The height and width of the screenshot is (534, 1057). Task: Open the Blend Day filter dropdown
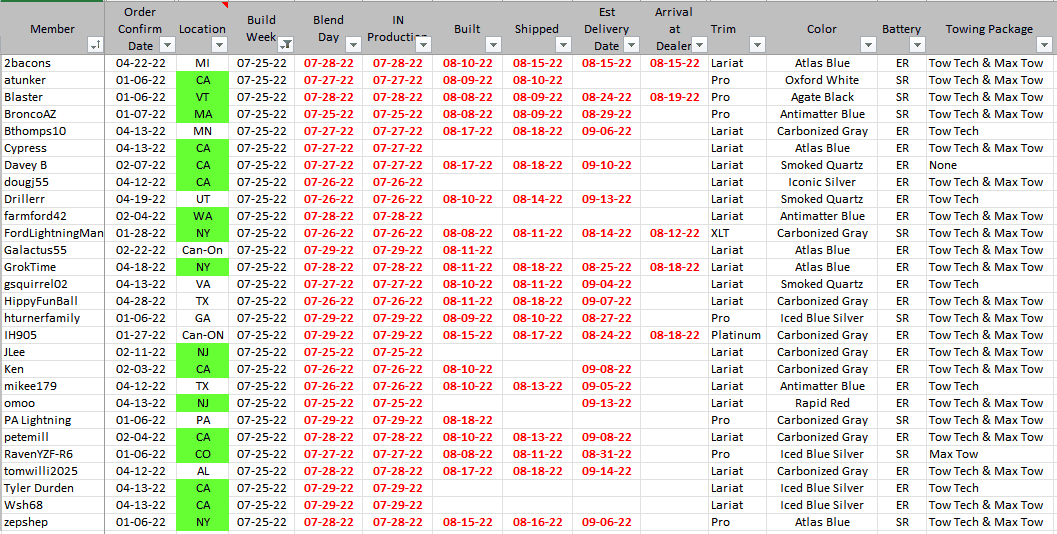point(353,45)
